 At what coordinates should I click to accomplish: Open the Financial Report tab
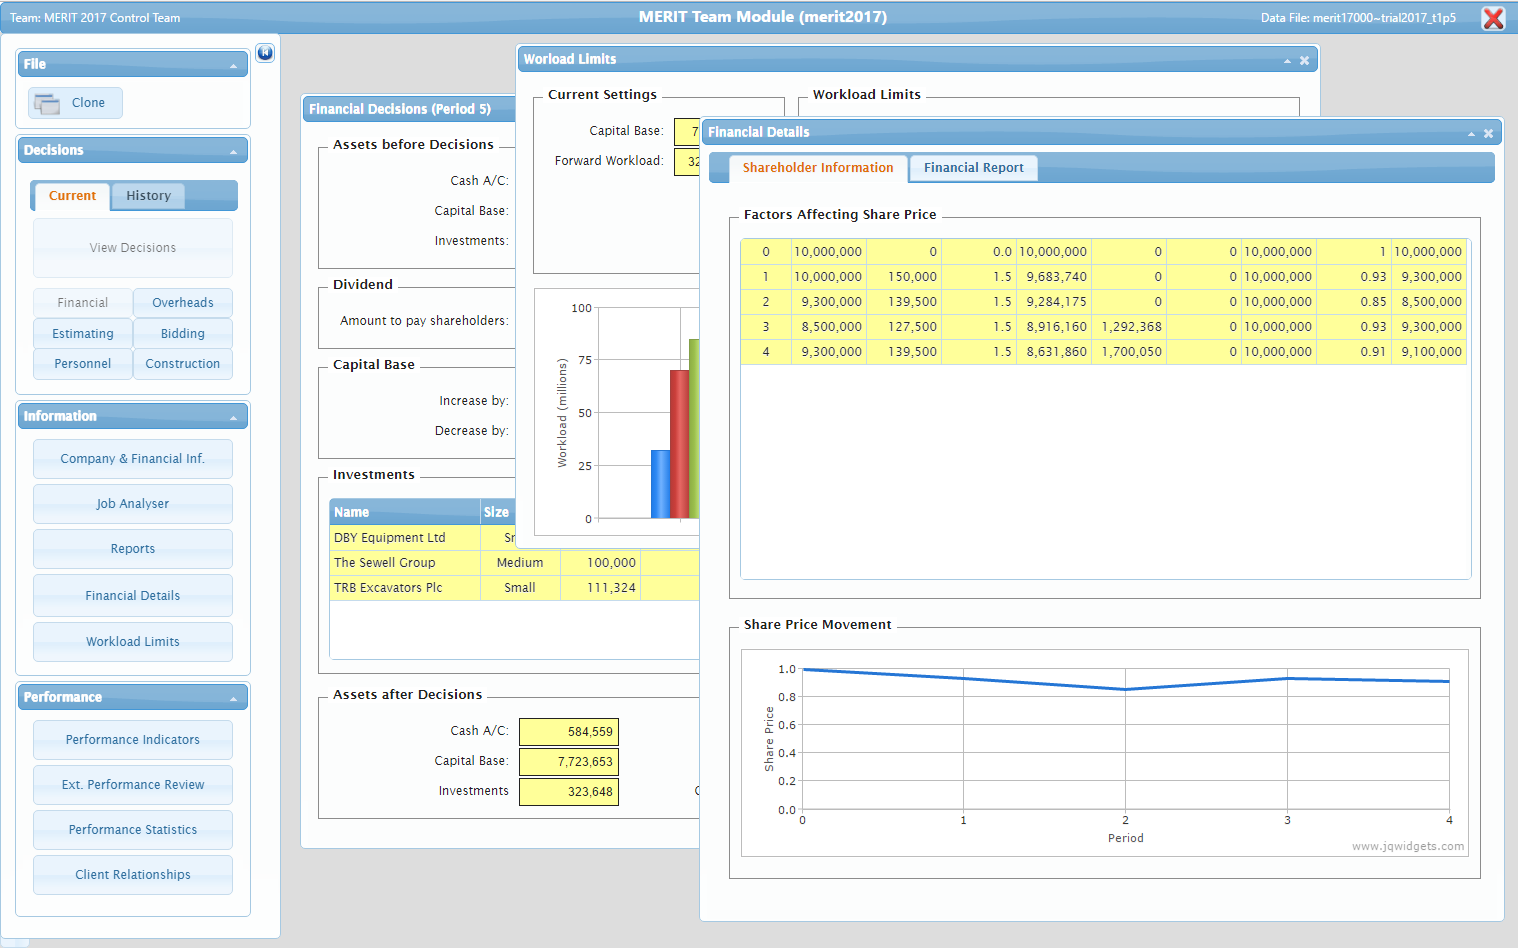[x=973, y=168]
